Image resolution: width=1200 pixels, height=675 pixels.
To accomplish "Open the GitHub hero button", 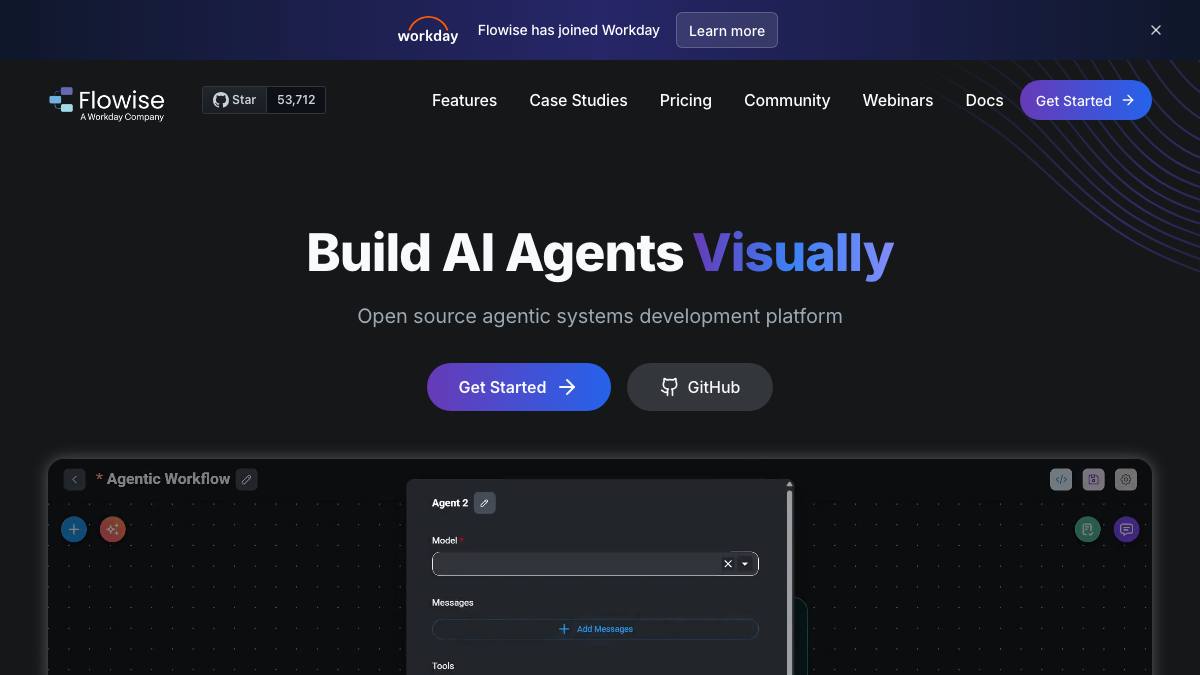I will (700, 387).
